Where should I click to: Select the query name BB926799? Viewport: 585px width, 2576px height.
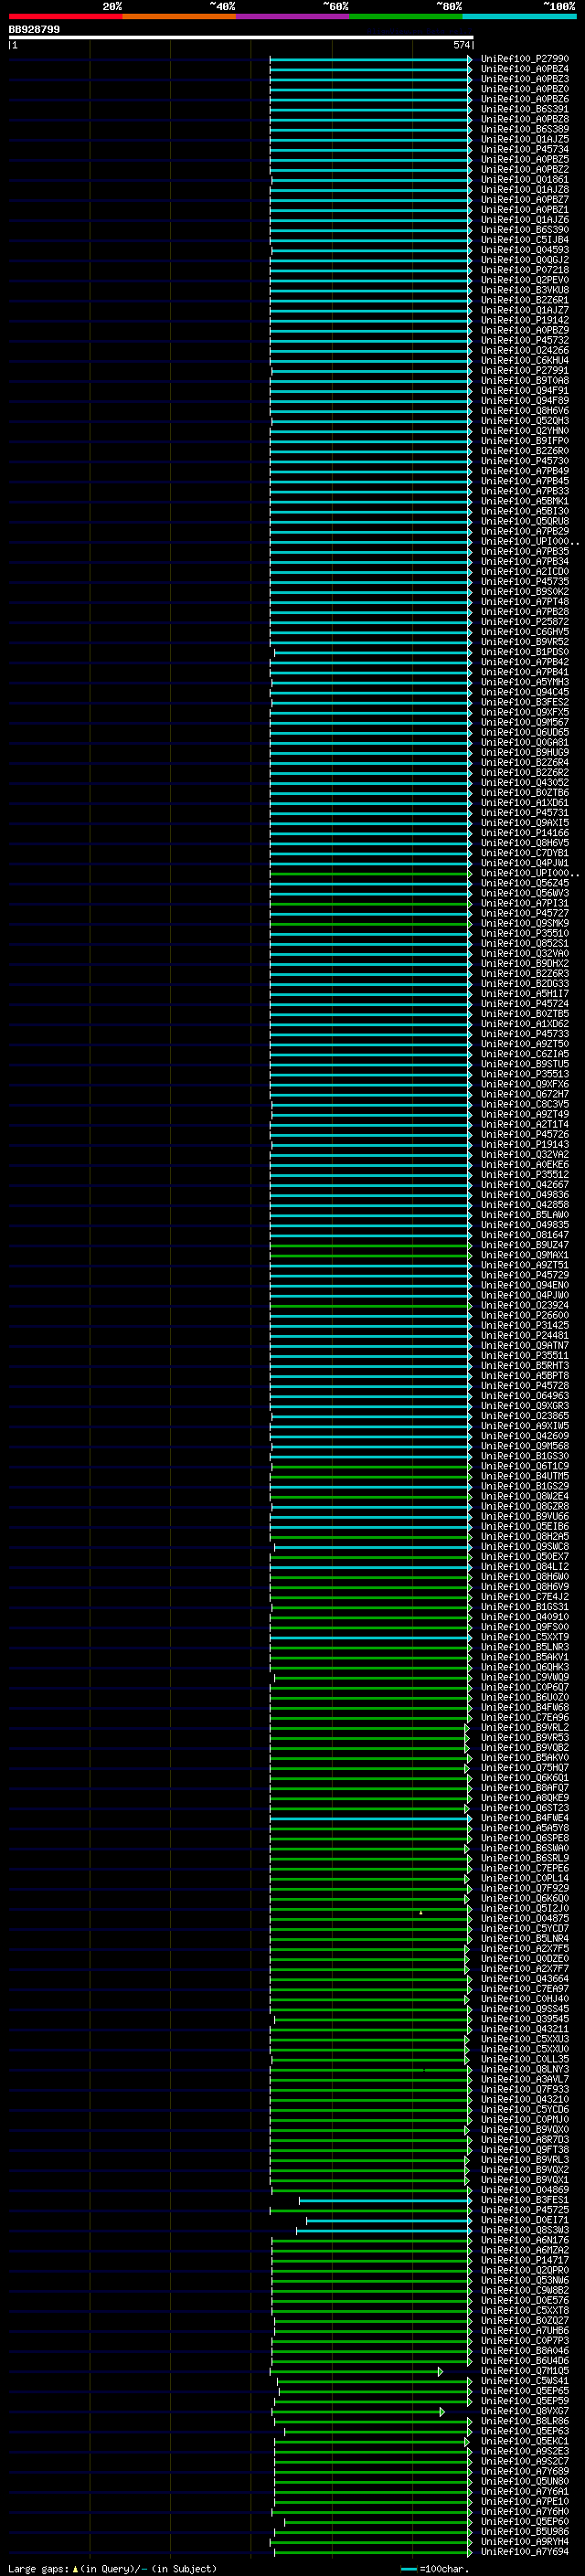click(34, 30)
